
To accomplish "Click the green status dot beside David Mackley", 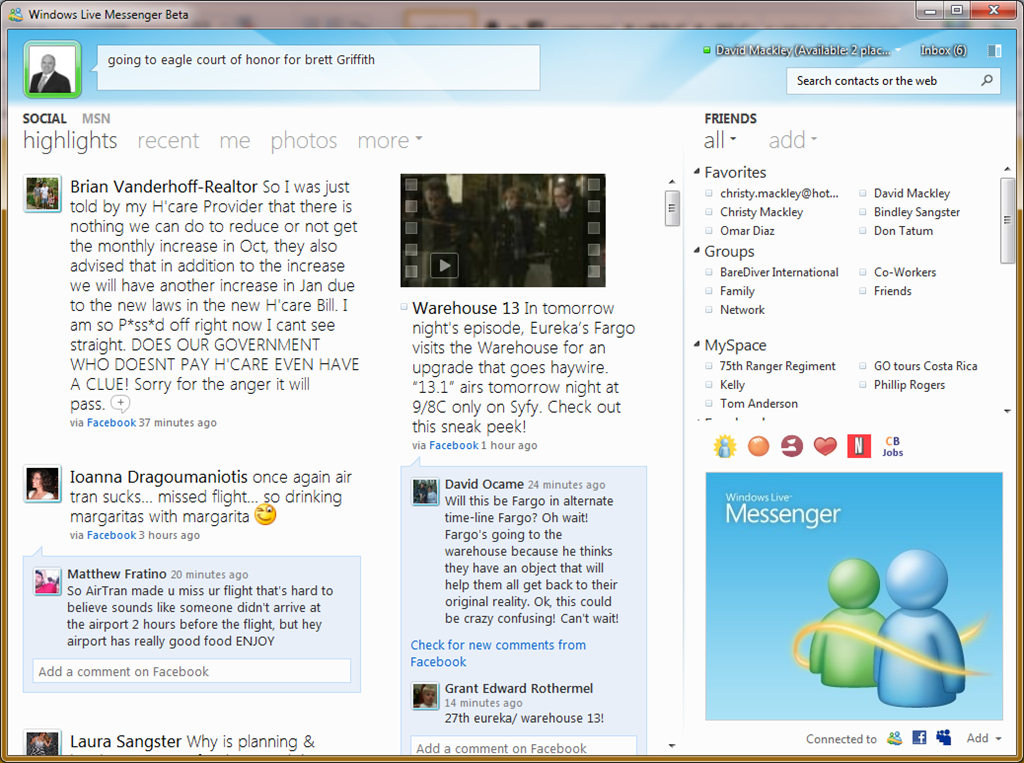I will (707, 50).
